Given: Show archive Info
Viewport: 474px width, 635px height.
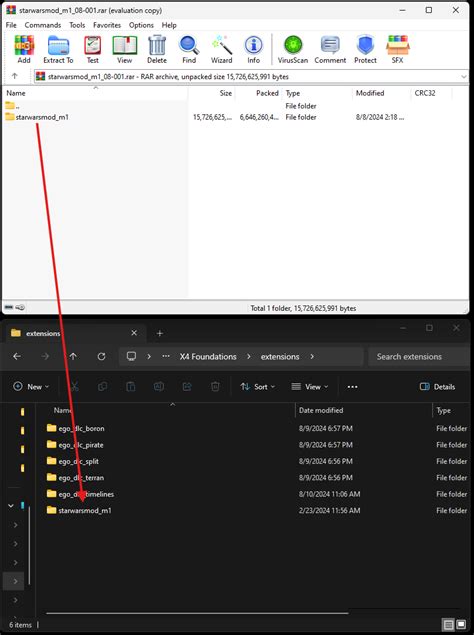Looking at the screenshot, I should pyautogui.click(x=254, y=49).
